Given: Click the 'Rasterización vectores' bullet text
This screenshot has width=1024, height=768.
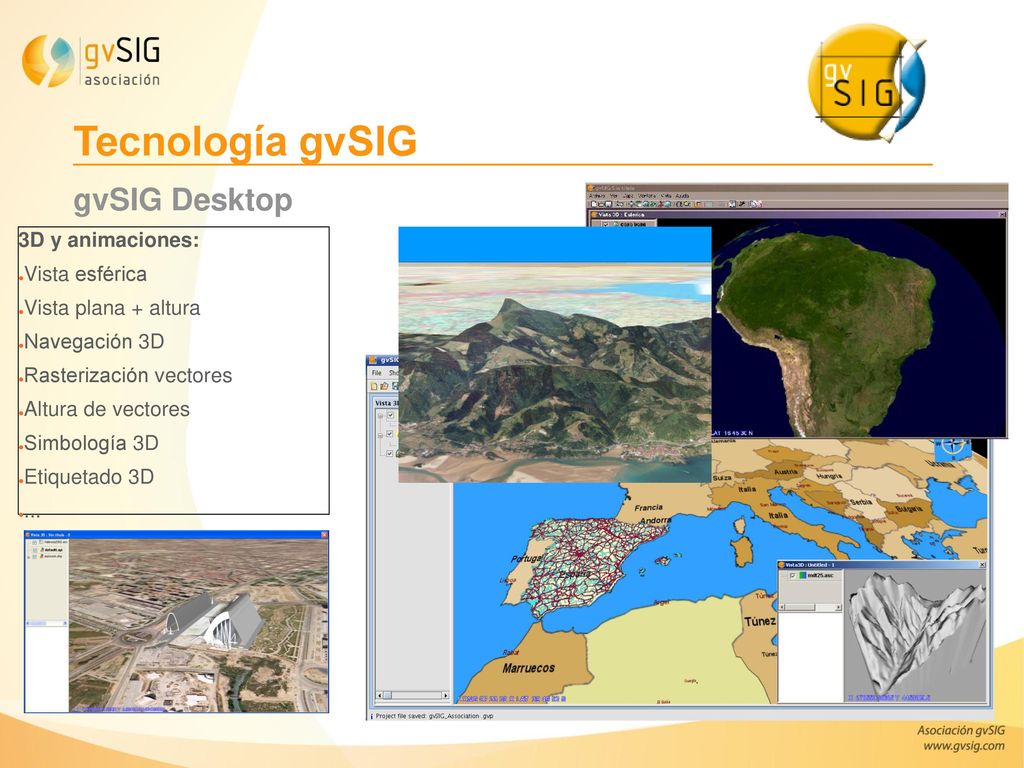Looking at the screenshot, I should pos(128,376).
